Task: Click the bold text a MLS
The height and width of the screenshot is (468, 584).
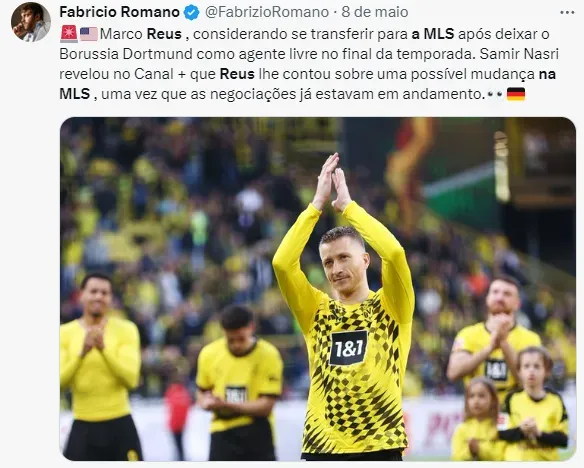Action: 433,34
